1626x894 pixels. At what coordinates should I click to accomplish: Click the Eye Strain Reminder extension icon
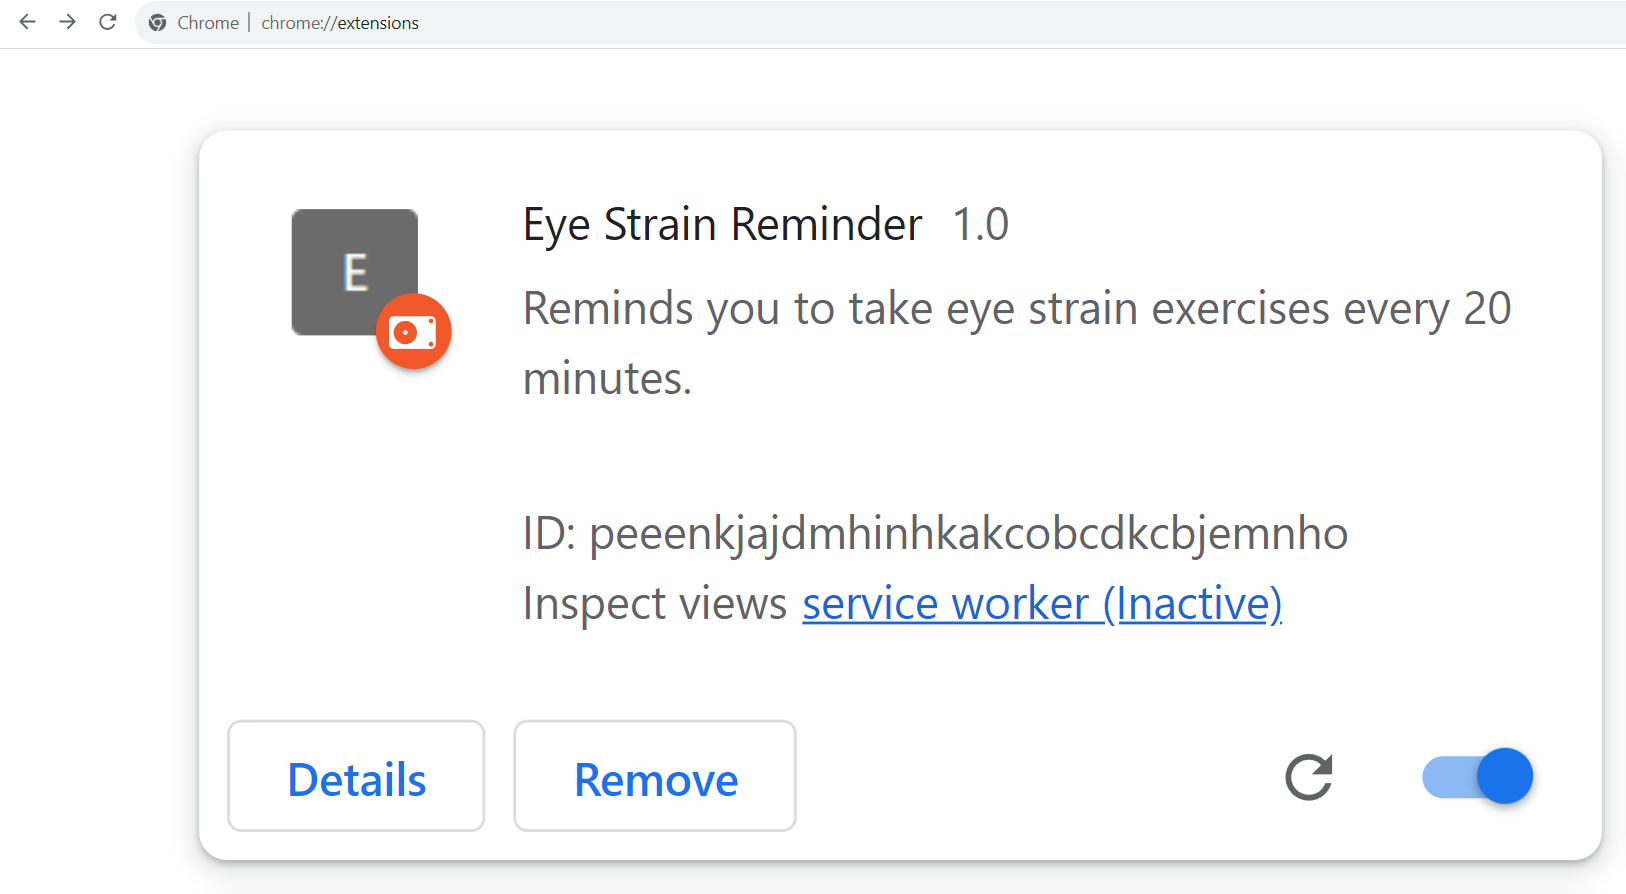[354, 272]
